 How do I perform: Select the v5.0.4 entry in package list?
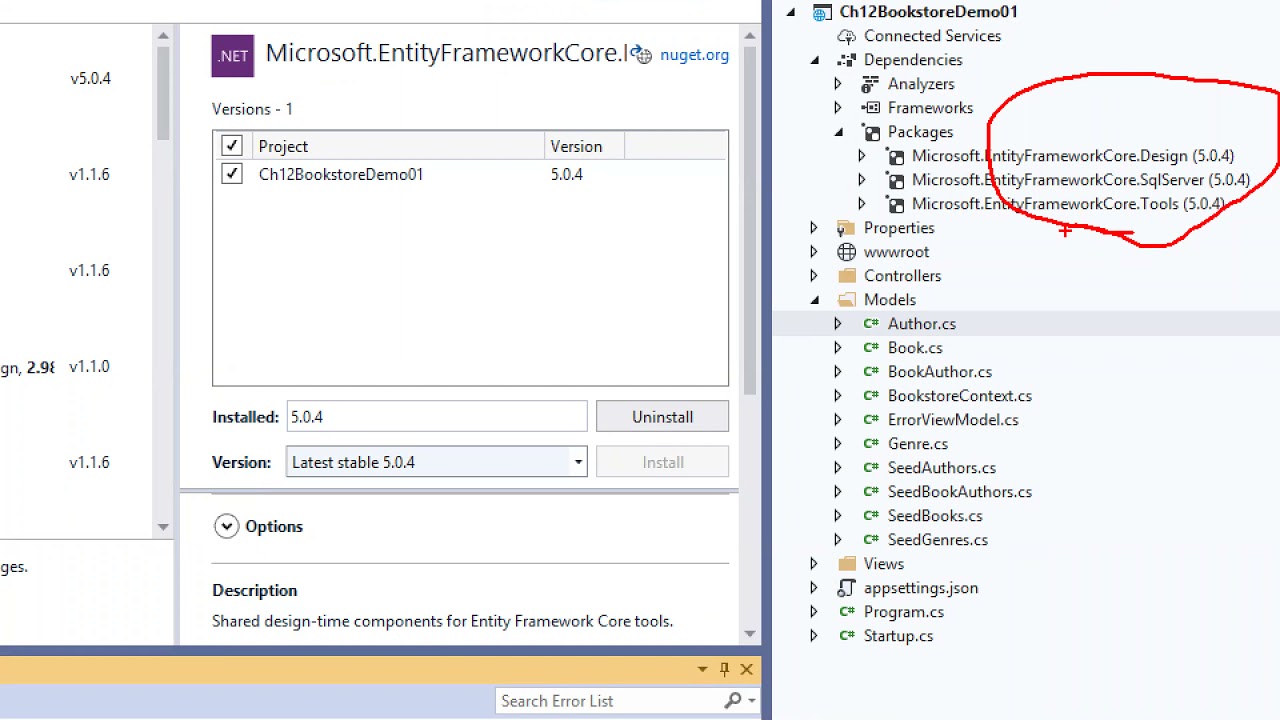coord(90,78)
